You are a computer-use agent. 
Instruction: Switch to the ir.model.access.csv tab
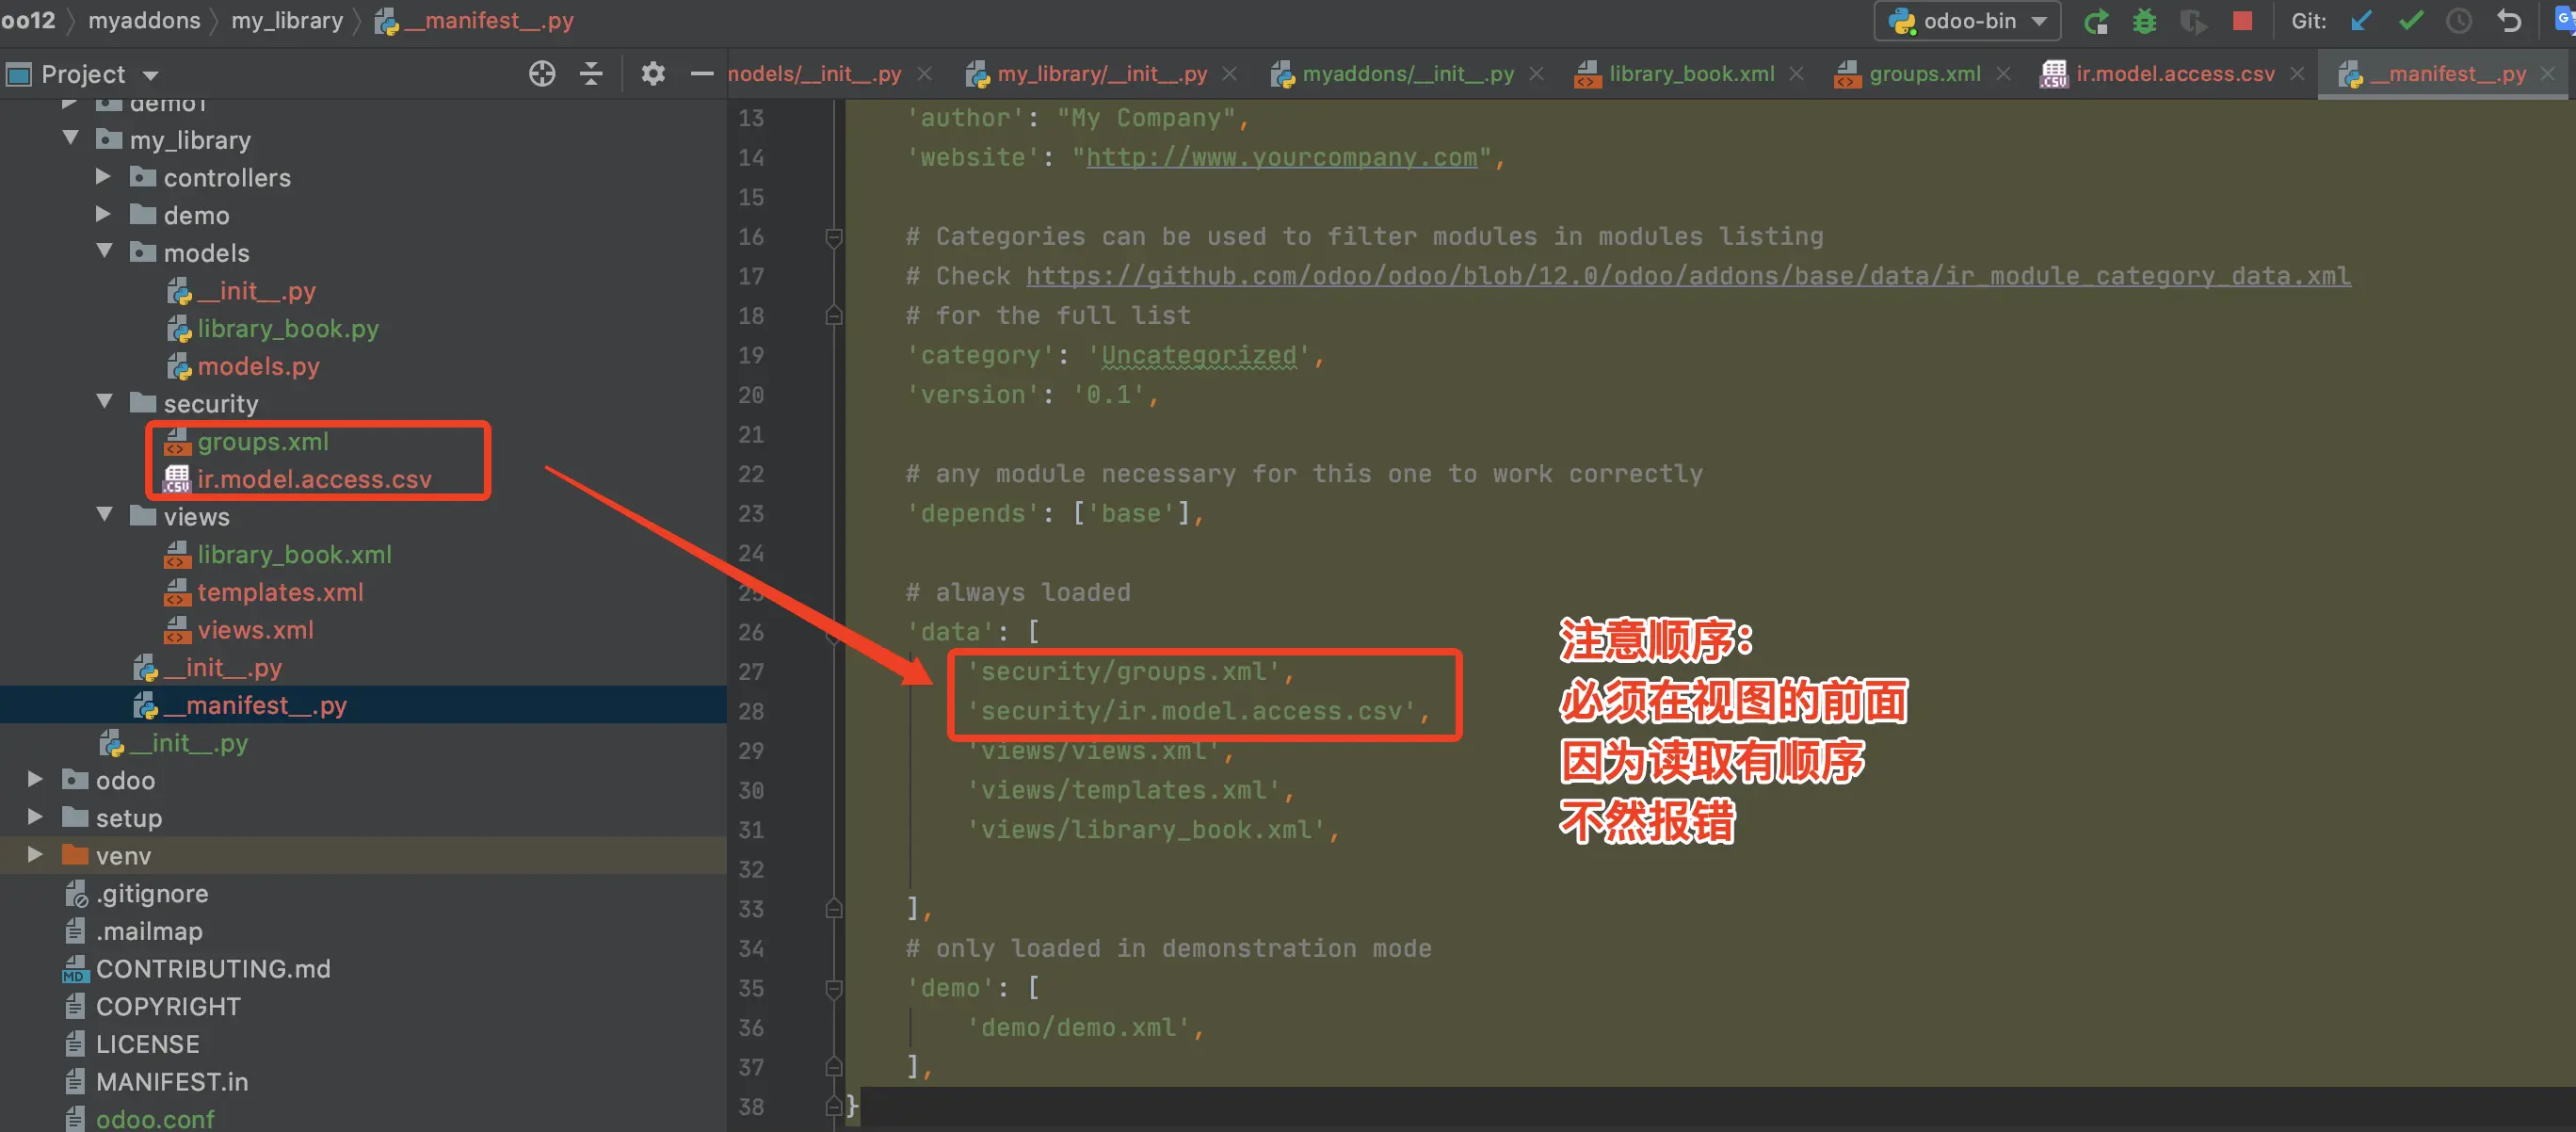point(2174,74)
